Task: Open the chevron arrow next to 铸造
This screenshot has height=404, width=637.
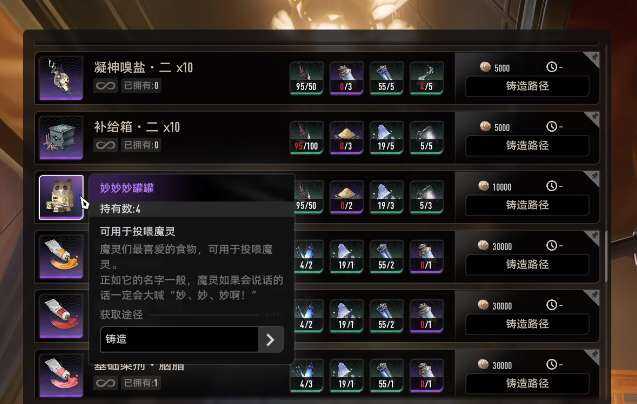Action: click(271, 339)
